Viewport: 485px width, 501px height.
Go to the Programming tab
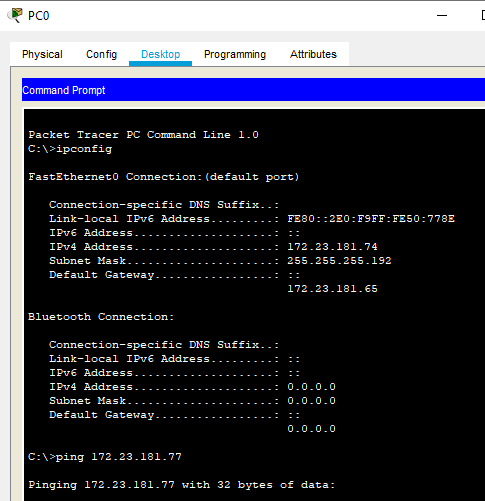tap(235, 54)
